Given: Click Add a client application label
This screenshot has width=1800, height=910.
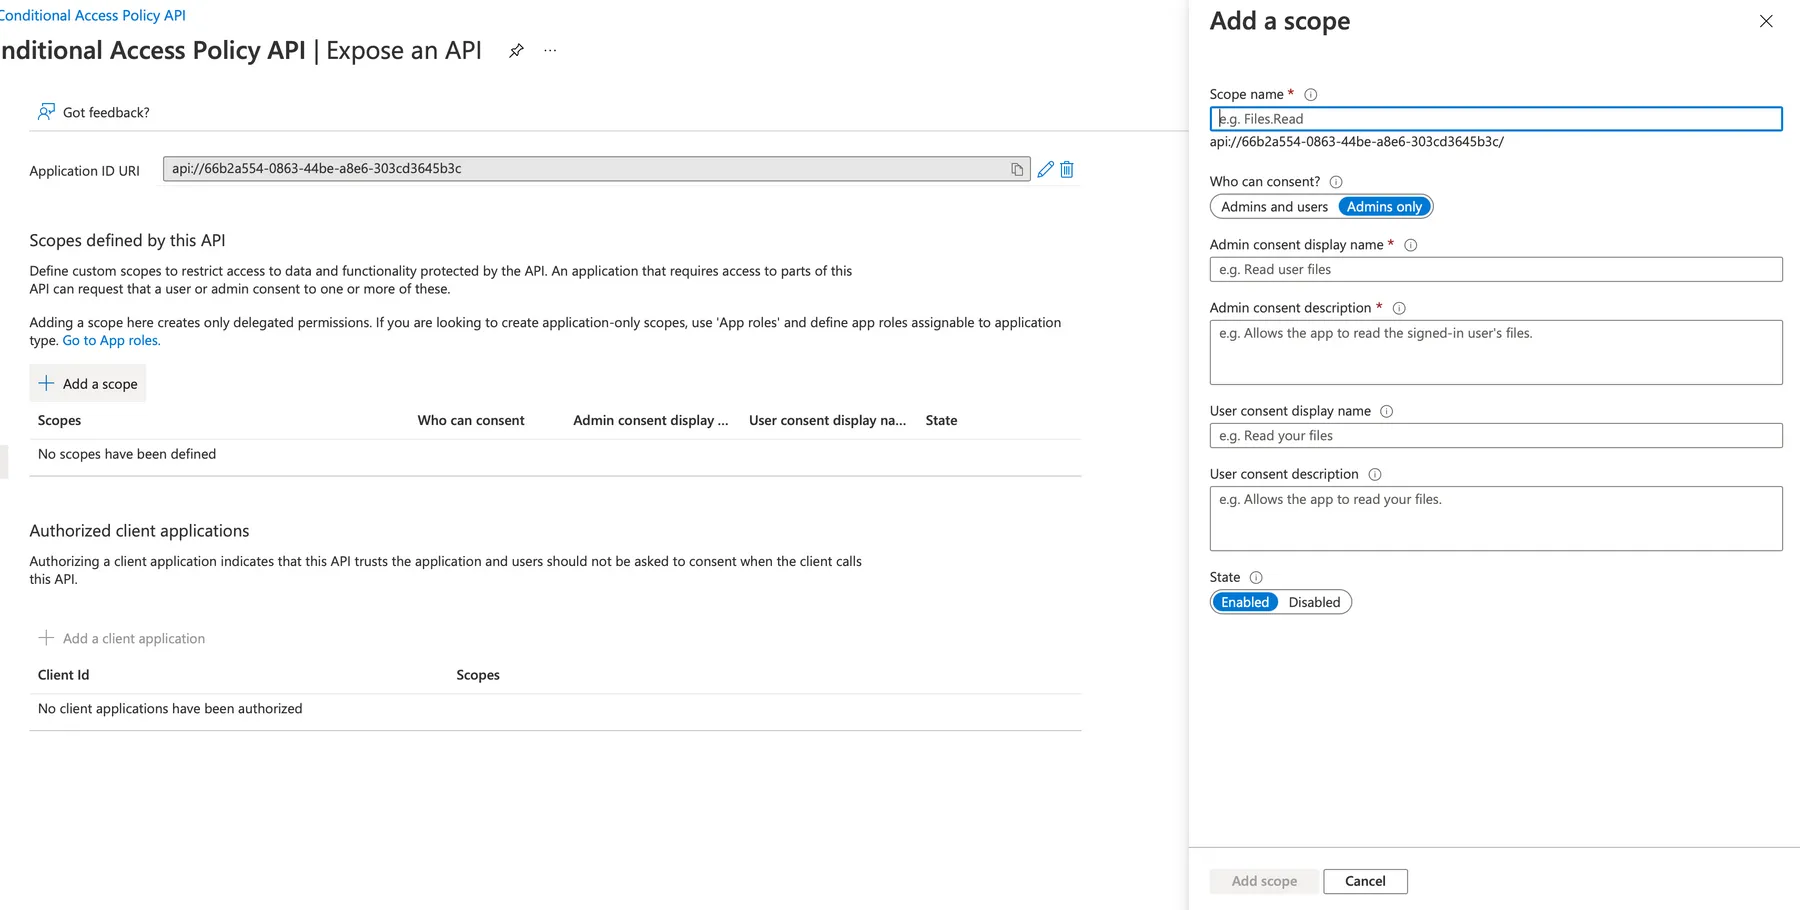Looking at the screenshot, I should point(134,639).
